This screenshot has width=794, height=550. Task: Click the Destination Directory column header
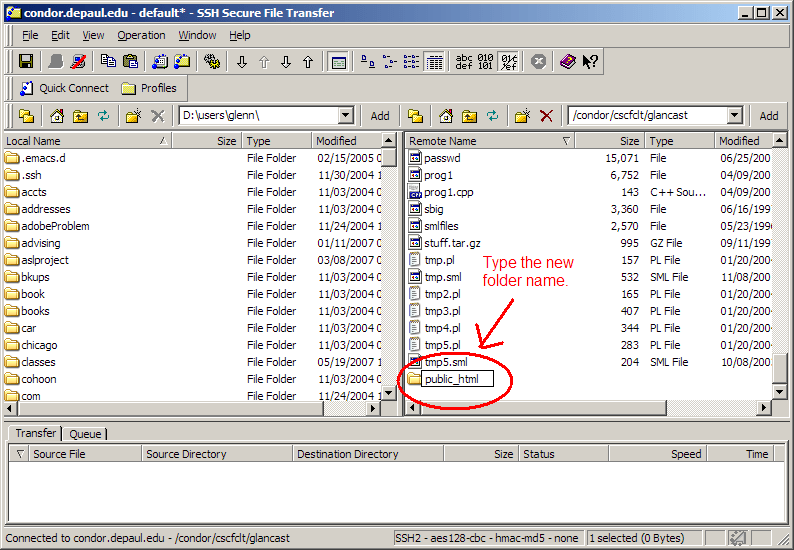coord(368,454)
